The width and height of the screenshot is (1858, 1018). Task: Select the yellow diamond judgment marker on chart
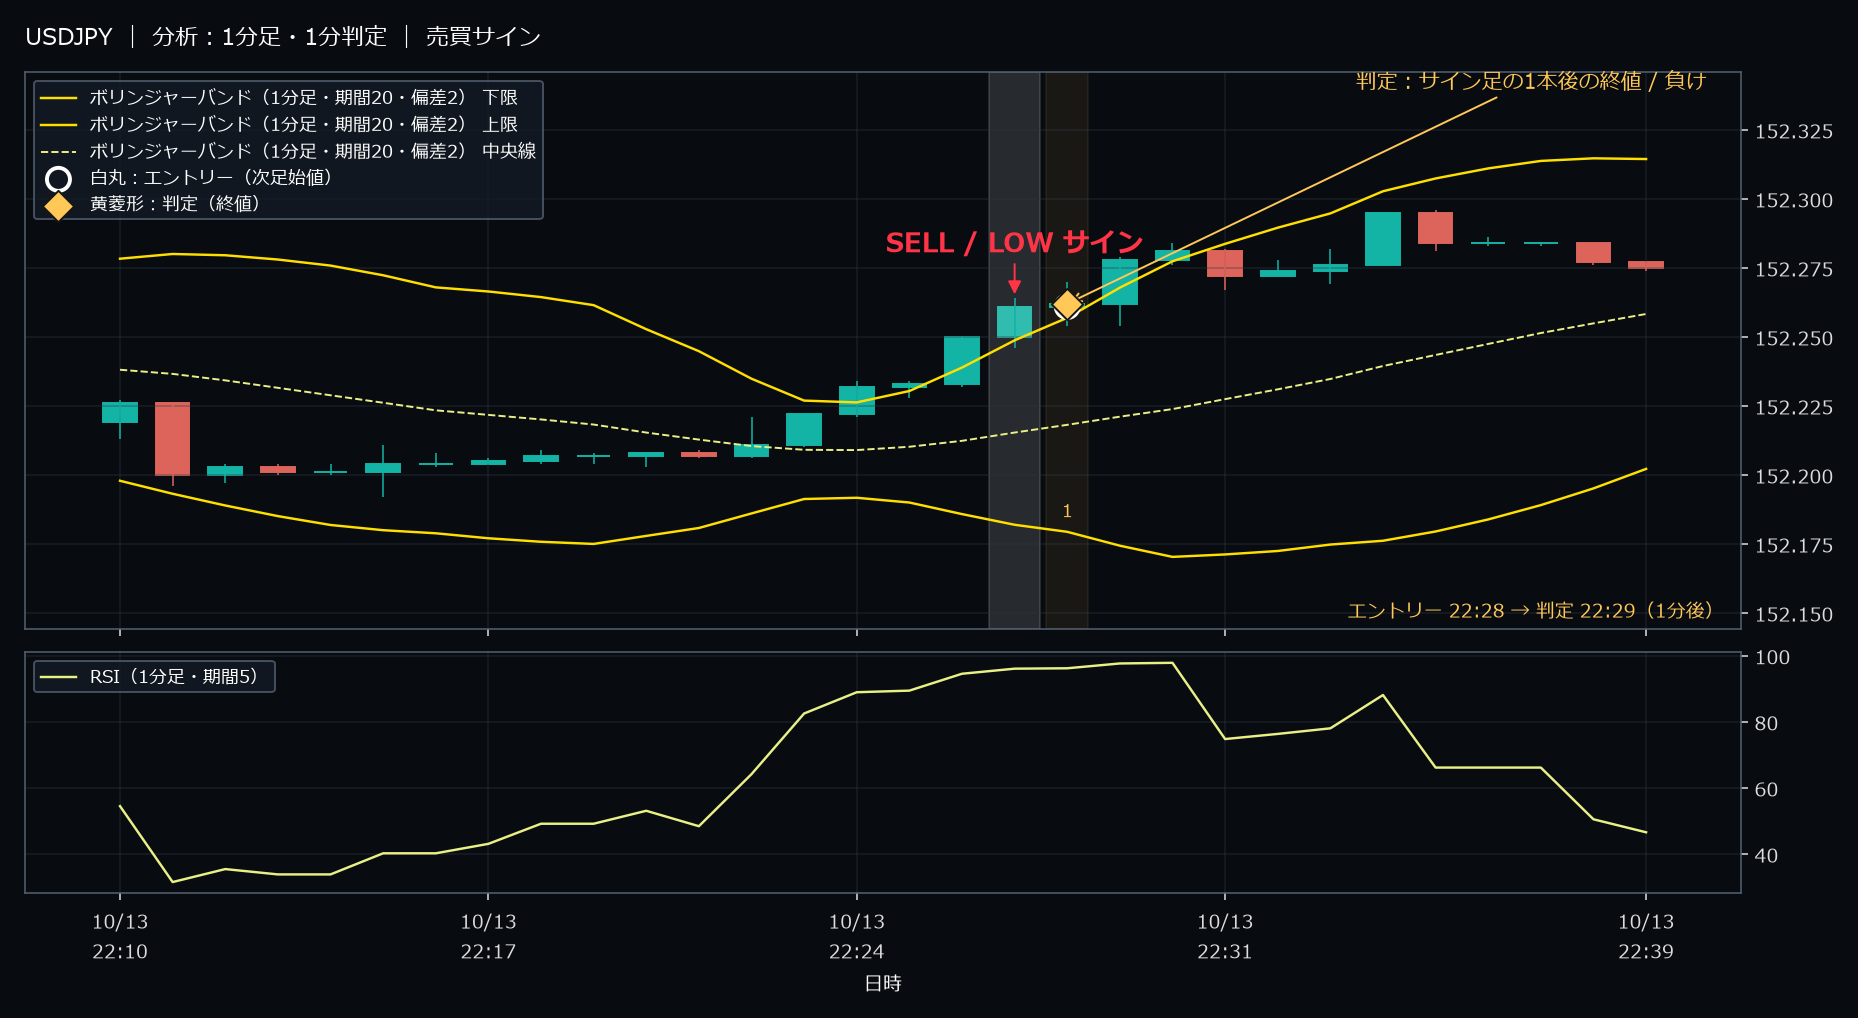tap(1067, 304)
